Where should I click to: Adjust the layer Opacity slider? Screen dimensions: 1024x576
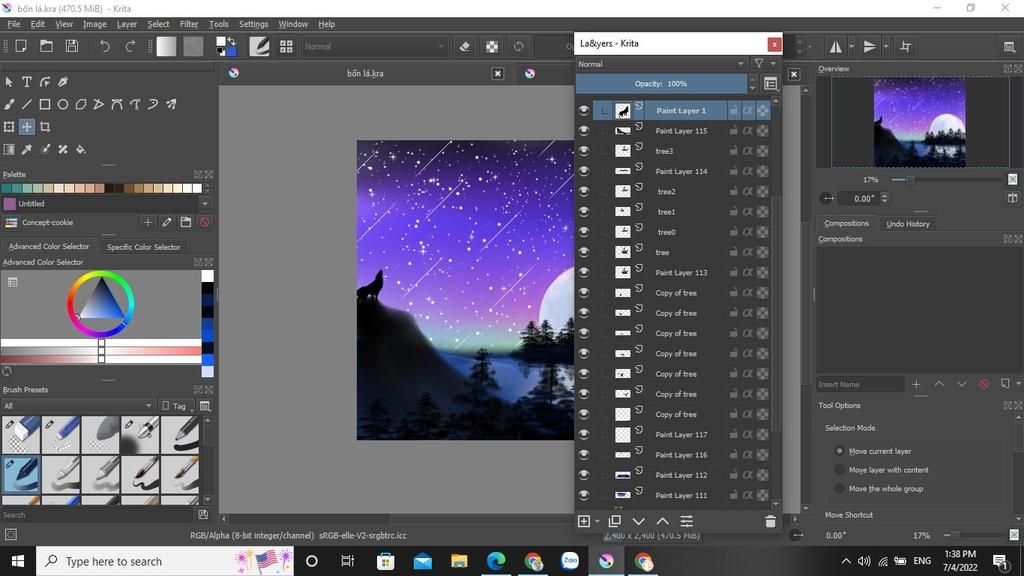click(x=661, y=84)
